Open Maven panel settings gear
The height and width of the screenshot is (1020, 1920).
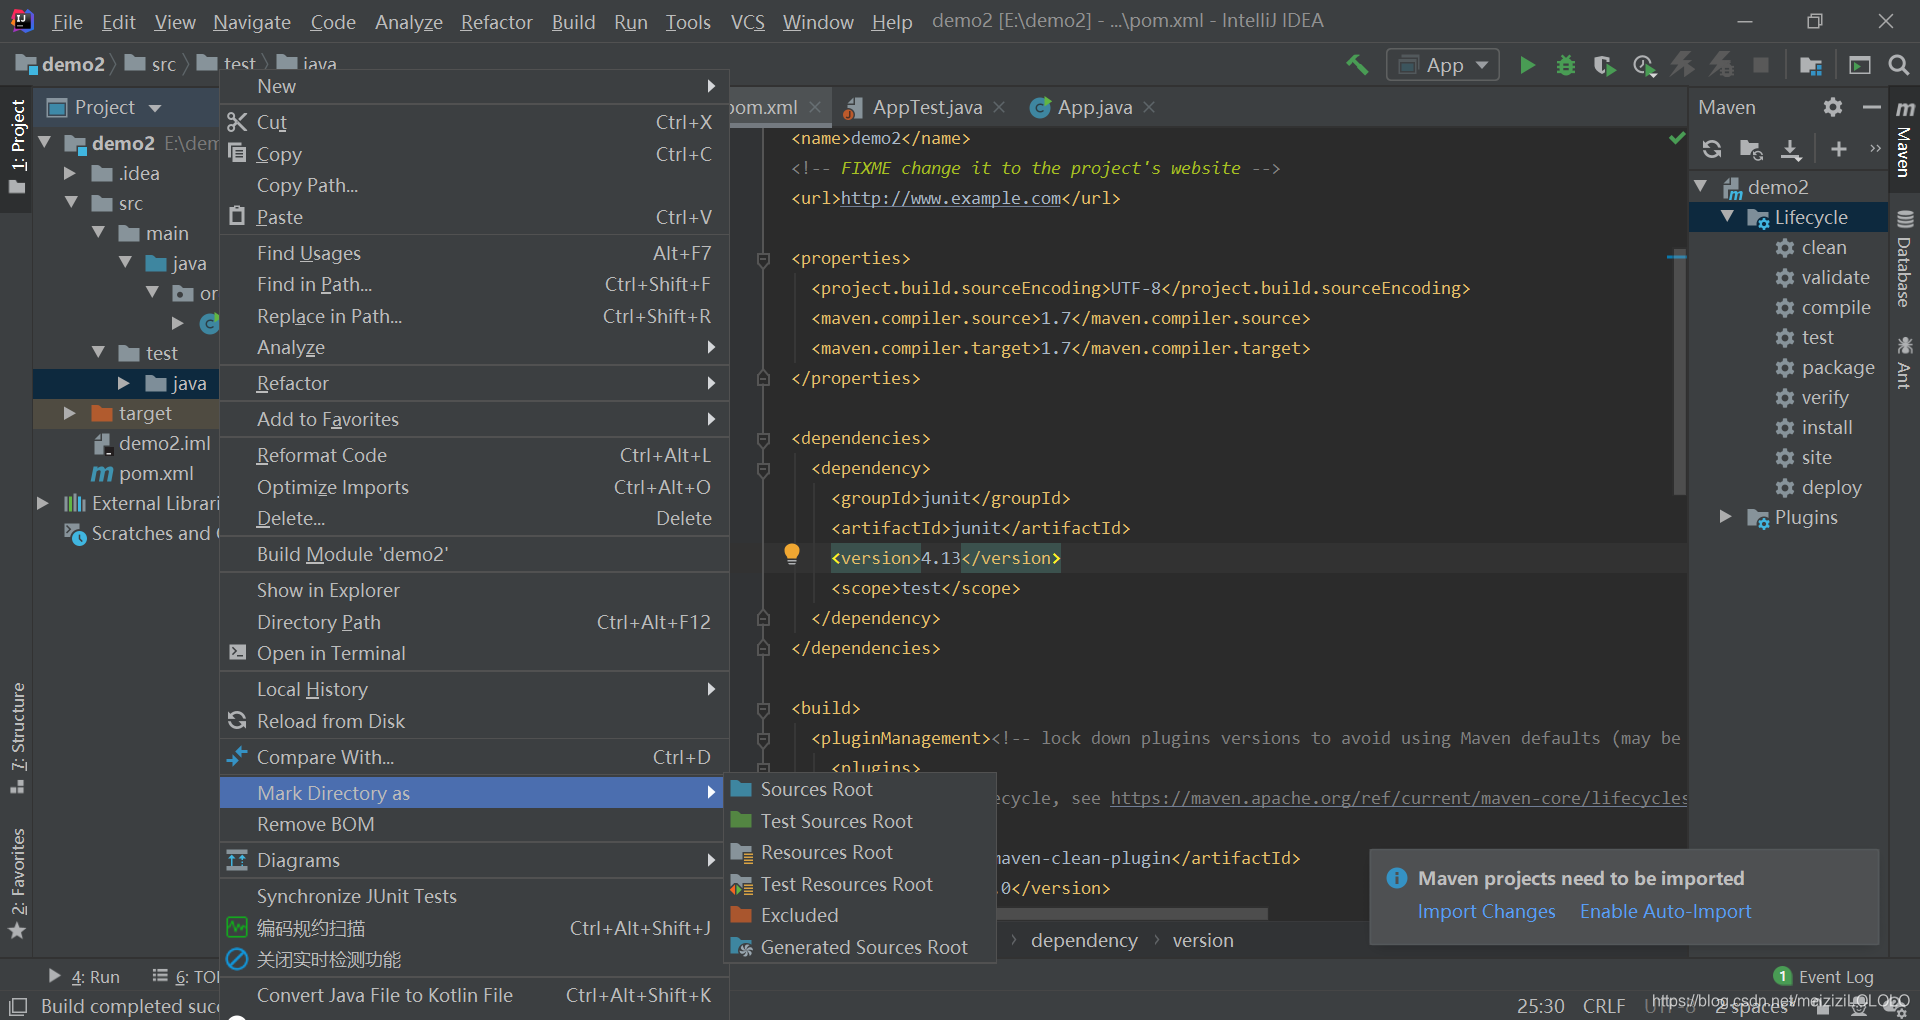[x=1833, y=107]
